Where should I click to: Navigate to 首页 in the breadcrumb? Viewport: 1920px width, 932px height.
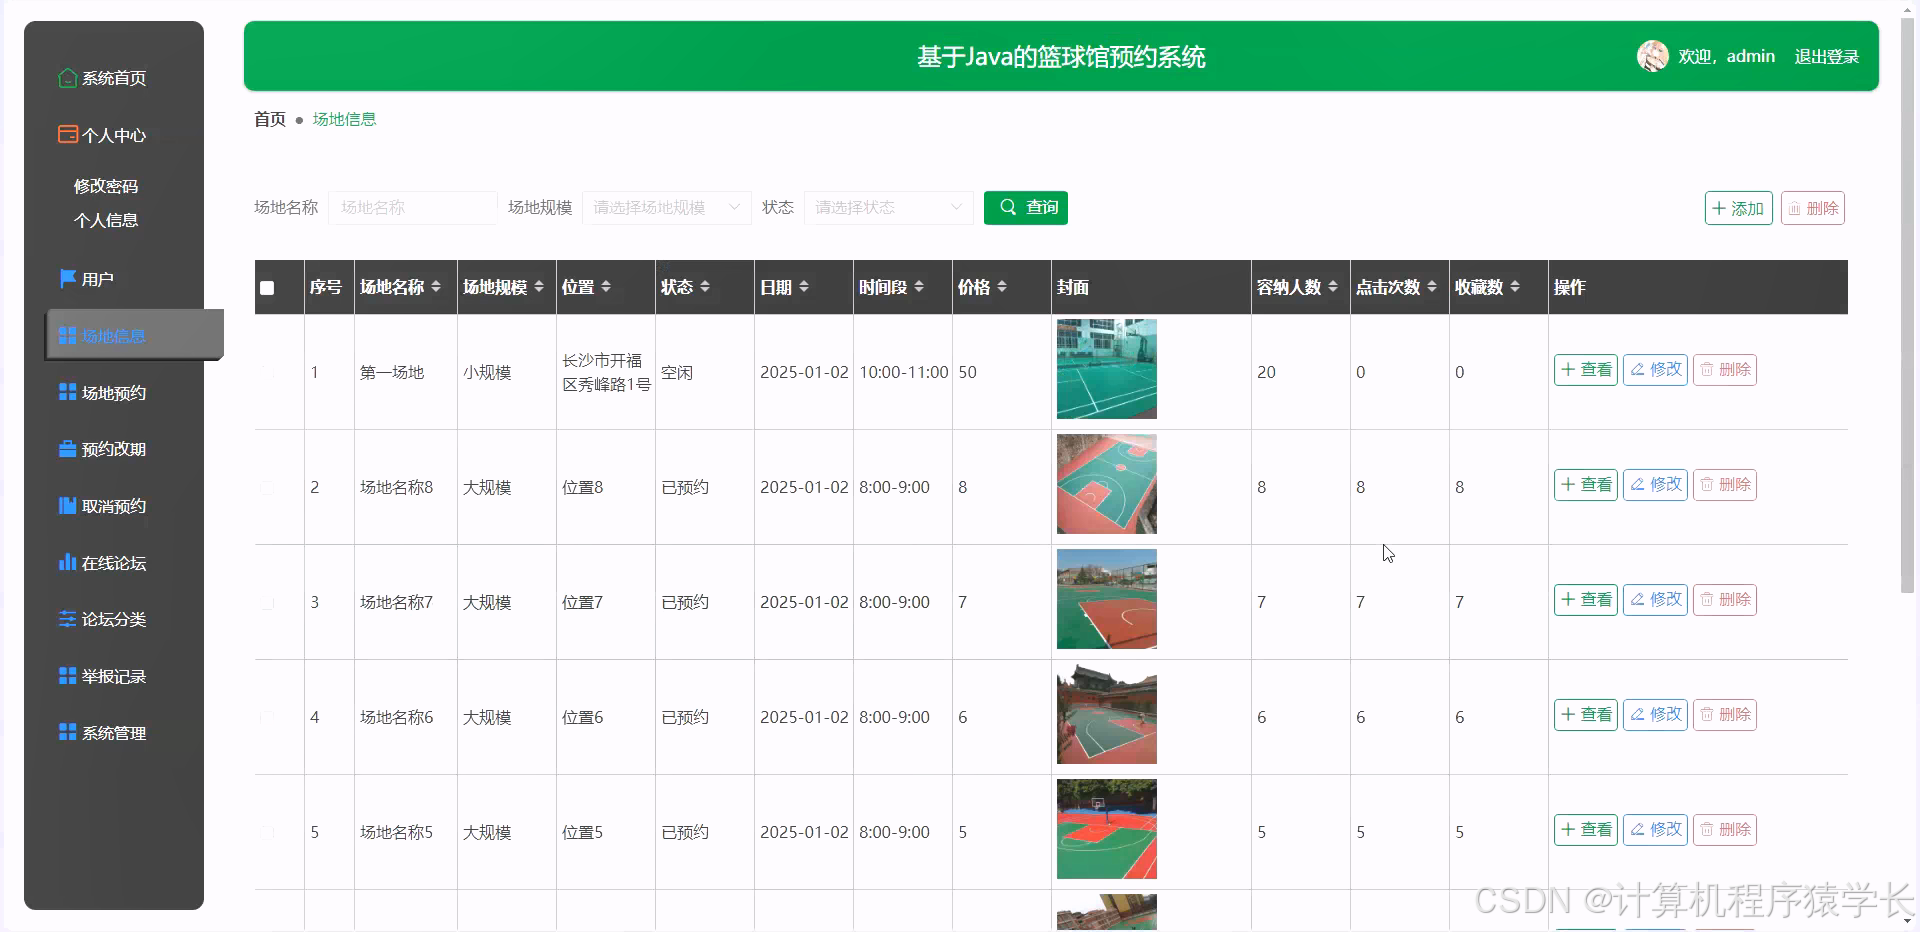point(268,118)
